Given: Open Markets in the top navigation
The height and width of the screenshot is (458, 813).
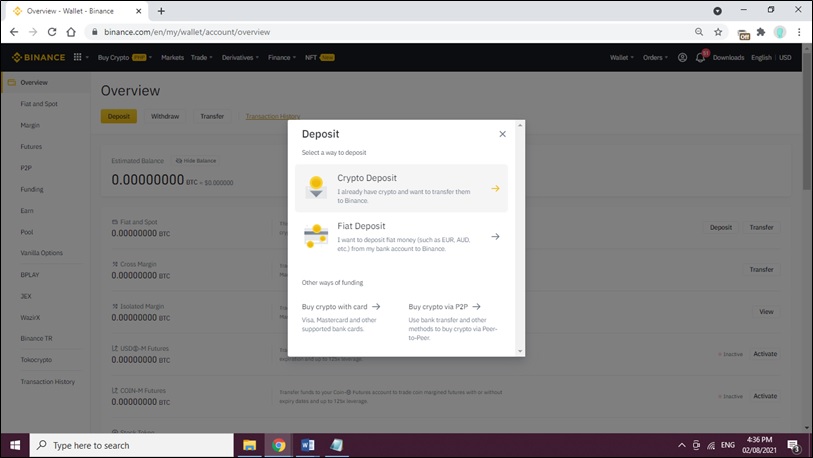Looking at the screenshot, I should [x=172, y=58].
